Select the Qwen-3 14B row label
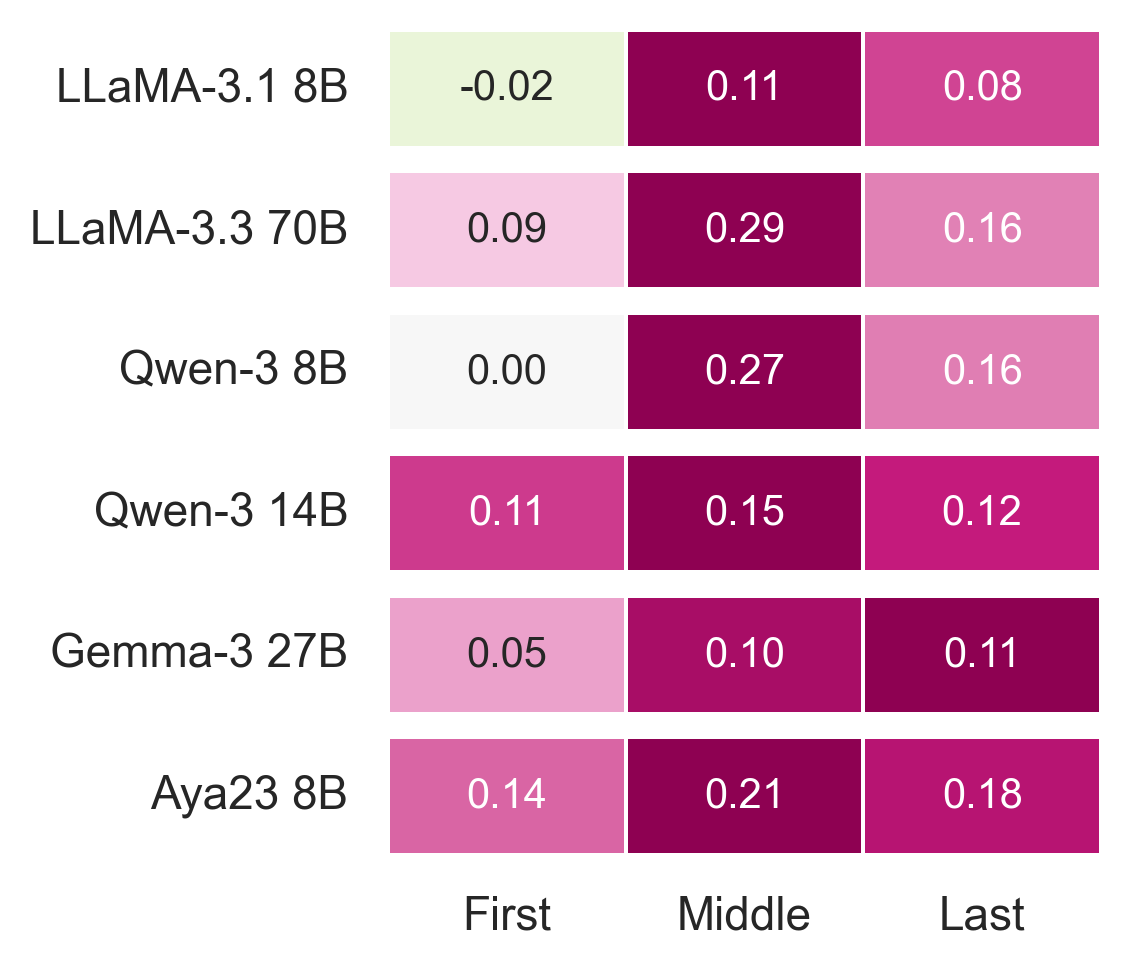The image size is (1131, 968). pyautogui.click(x=221, y=513)
